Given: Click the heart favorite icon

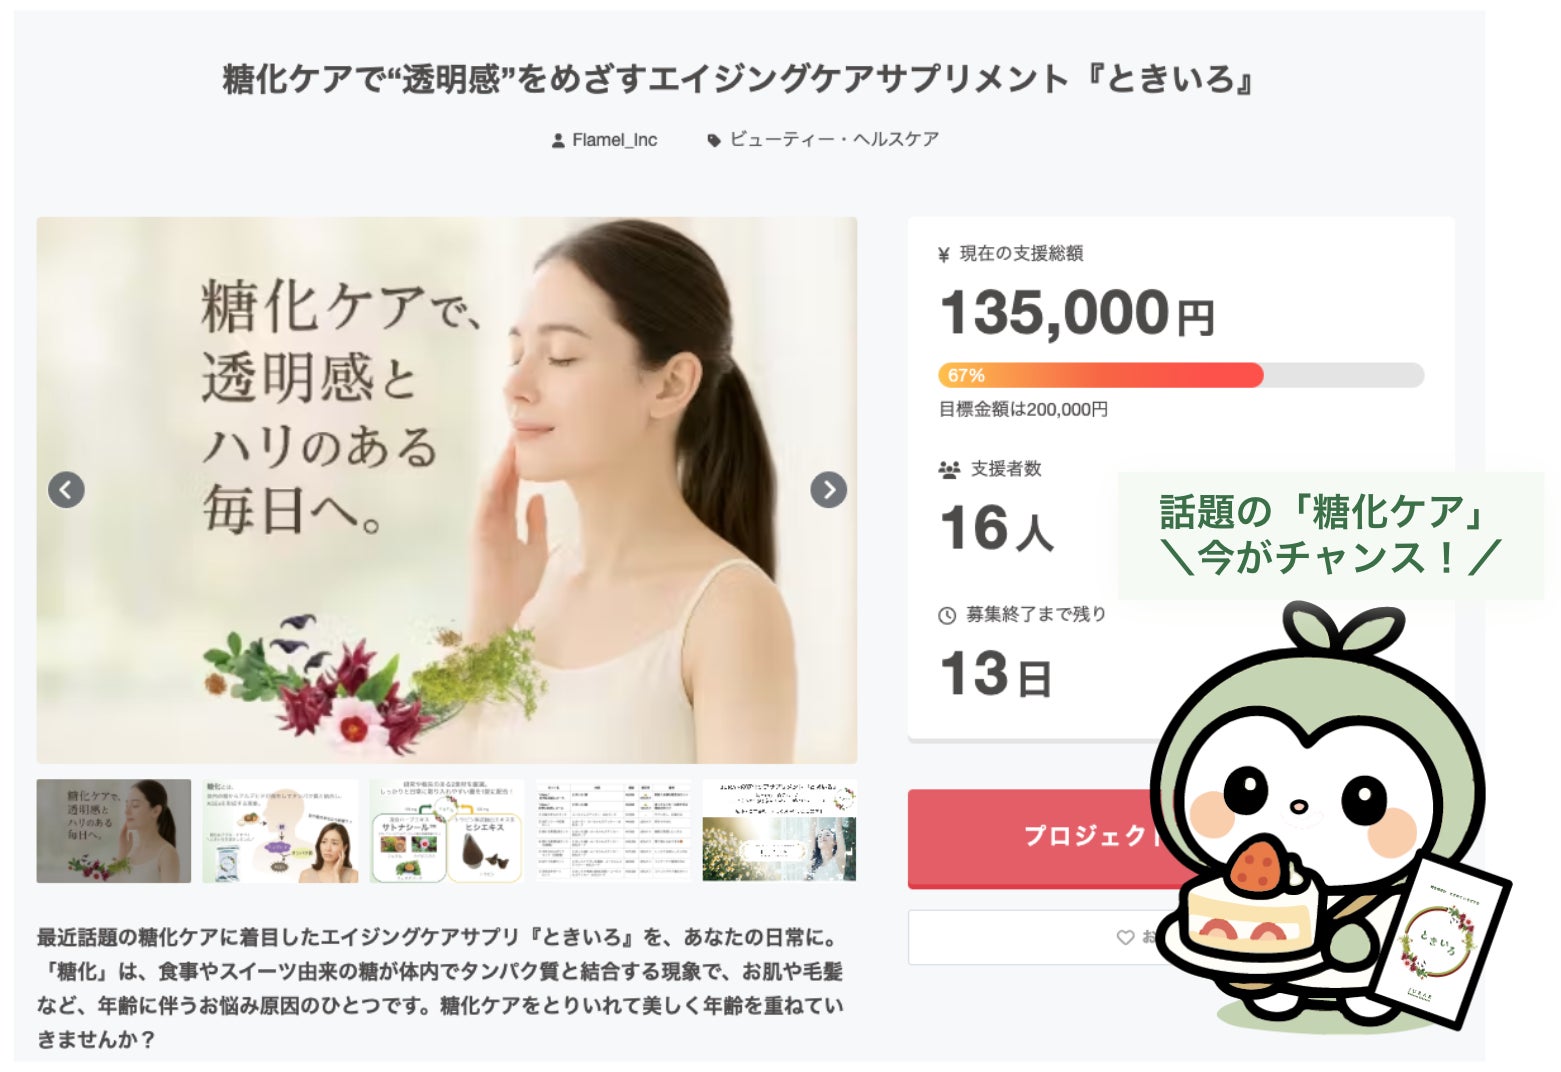Looking at the screenshot, I should point(1125,937).
